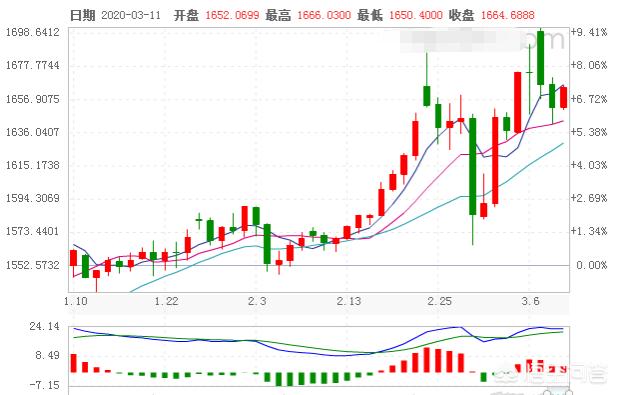Click the 1594.3069 price axis label
Screen dimensions: 619x395
coord(32,198)
